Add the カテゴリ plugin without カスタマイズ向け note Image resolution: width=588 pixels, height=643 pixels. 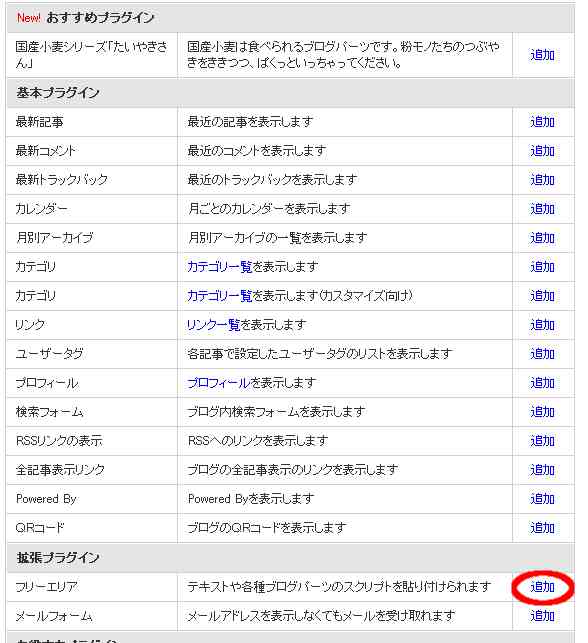(542, 267)
